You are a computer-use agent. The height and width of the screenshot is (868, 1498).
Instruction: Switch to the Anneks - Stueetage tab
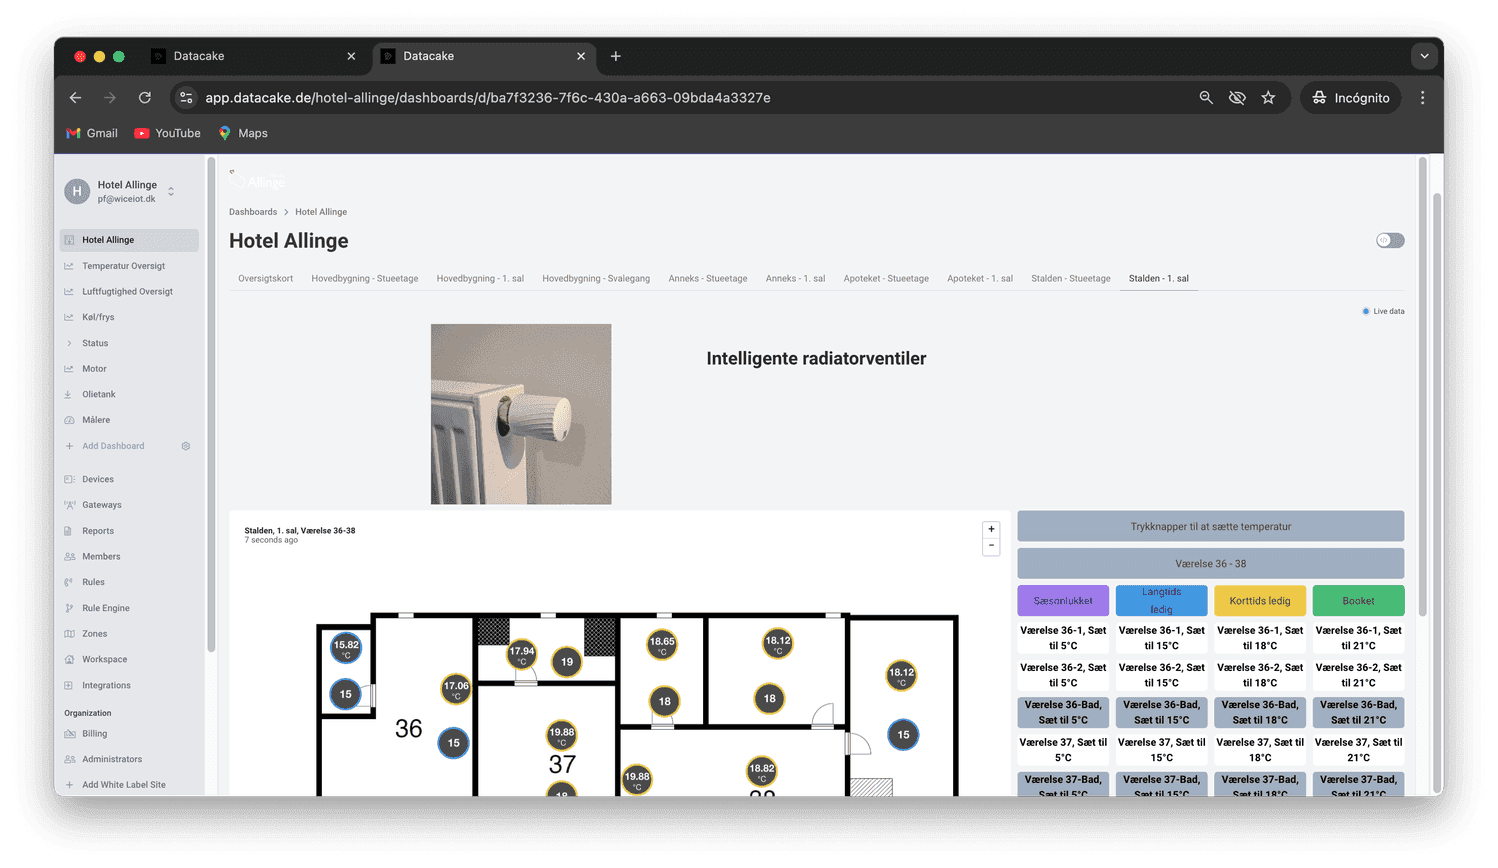coord(708,279)
